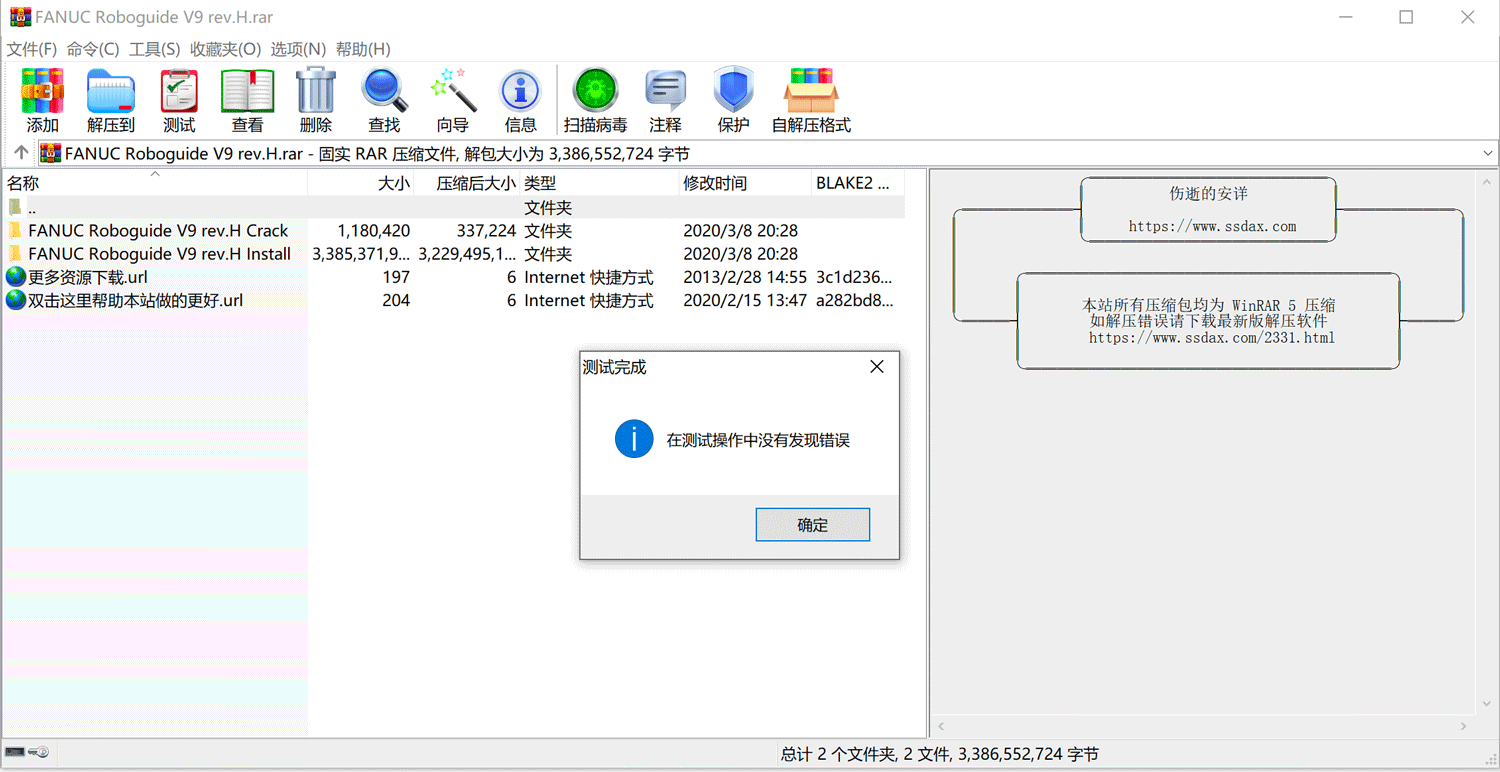Click comment pane horizontal scroll left arrow
Viewport: 1500px width, 772px height.
click(x=941, y=726)
